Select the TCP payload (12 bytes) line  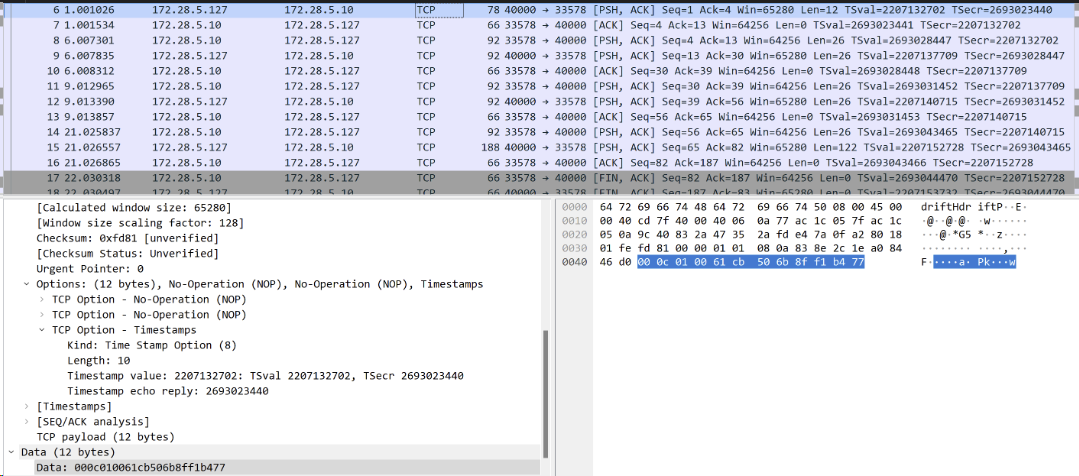point(105,437)
